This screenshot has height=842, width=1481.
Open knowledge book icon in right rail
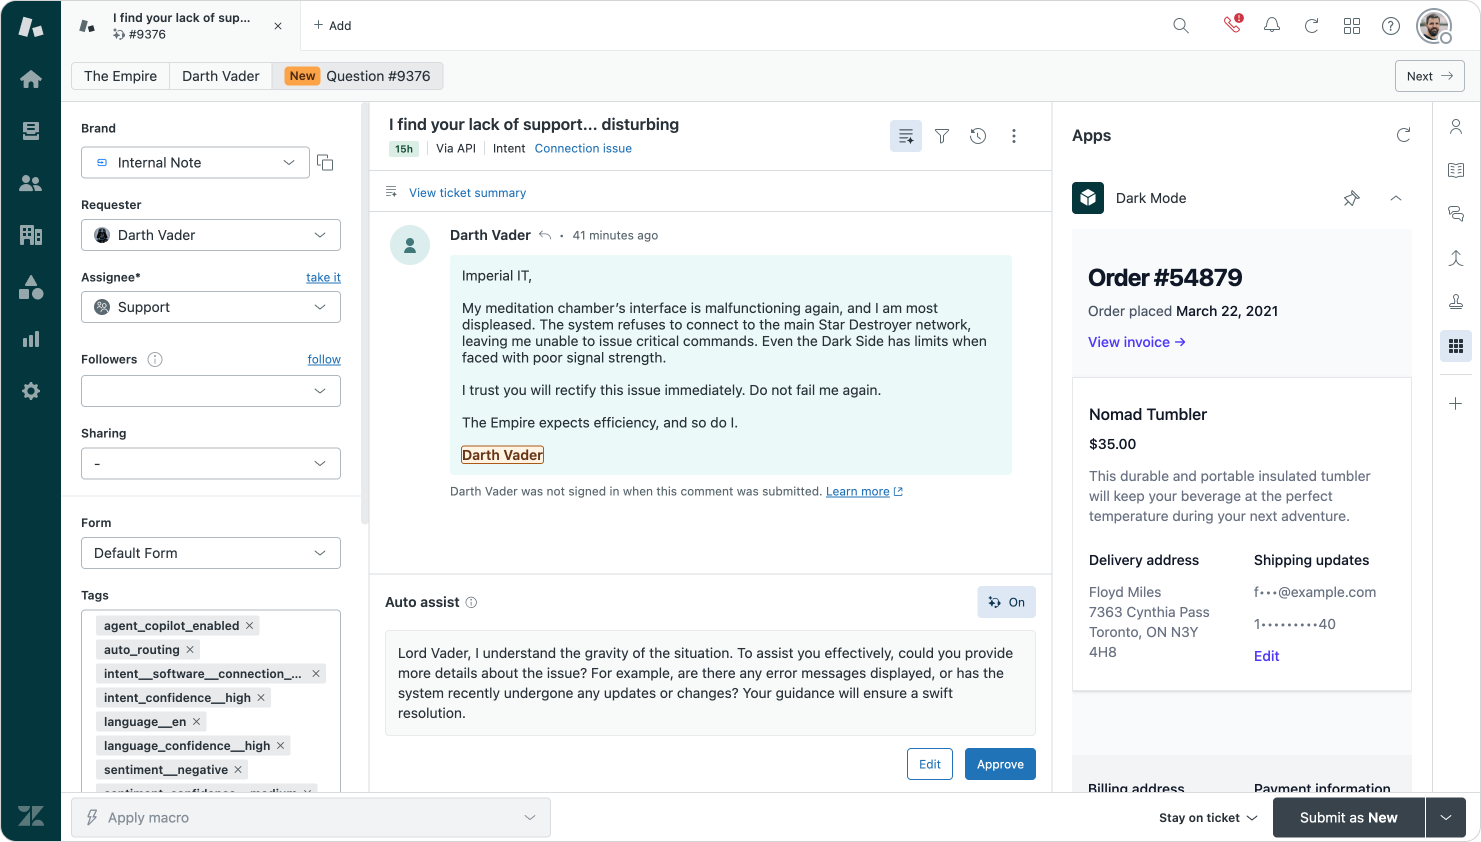click(x=1456, y=170)
